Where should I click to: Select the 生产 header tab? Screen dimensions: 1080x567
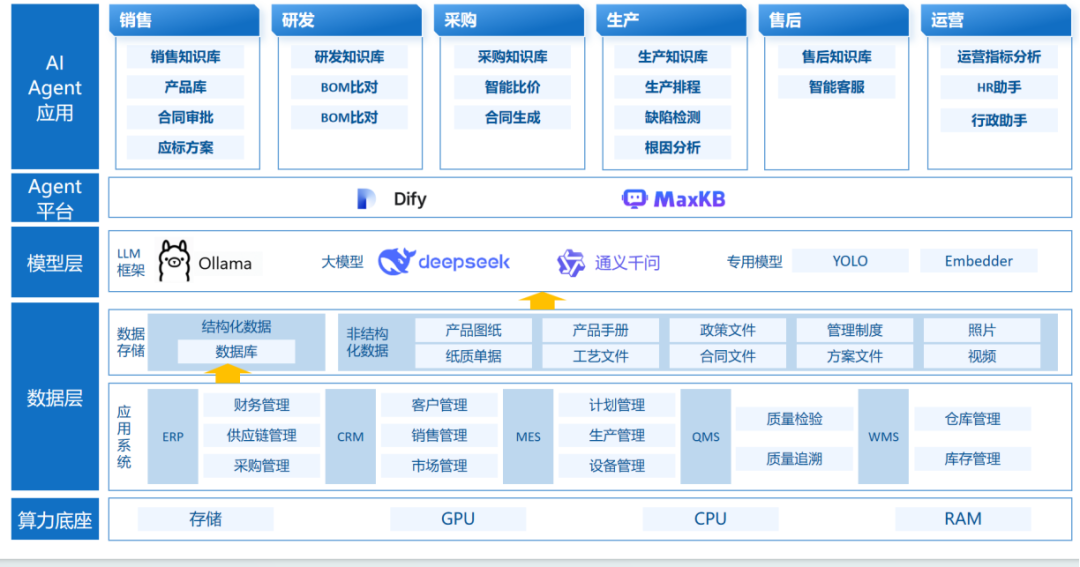click(671, 21)
